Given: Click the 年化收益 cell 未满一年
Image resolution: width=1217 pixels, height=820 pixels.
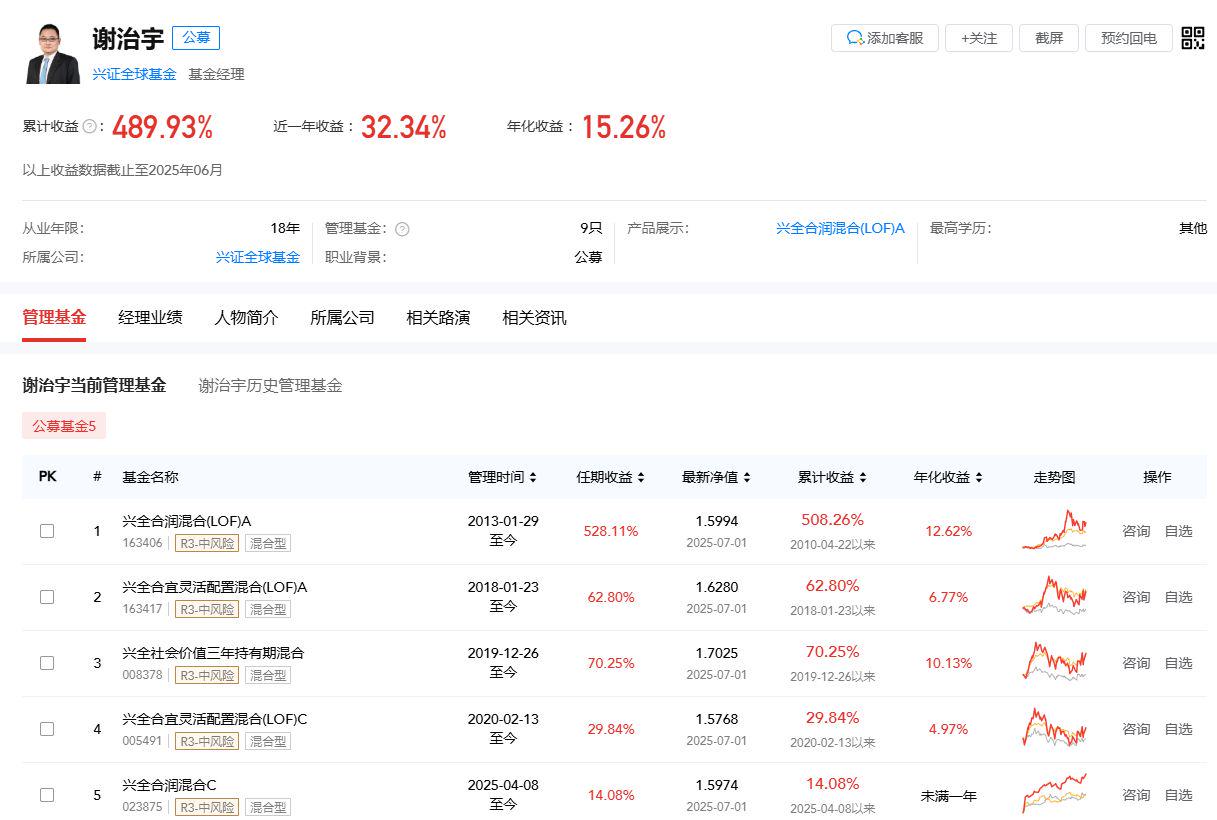Looking at the screenshot, I should 948,796.
